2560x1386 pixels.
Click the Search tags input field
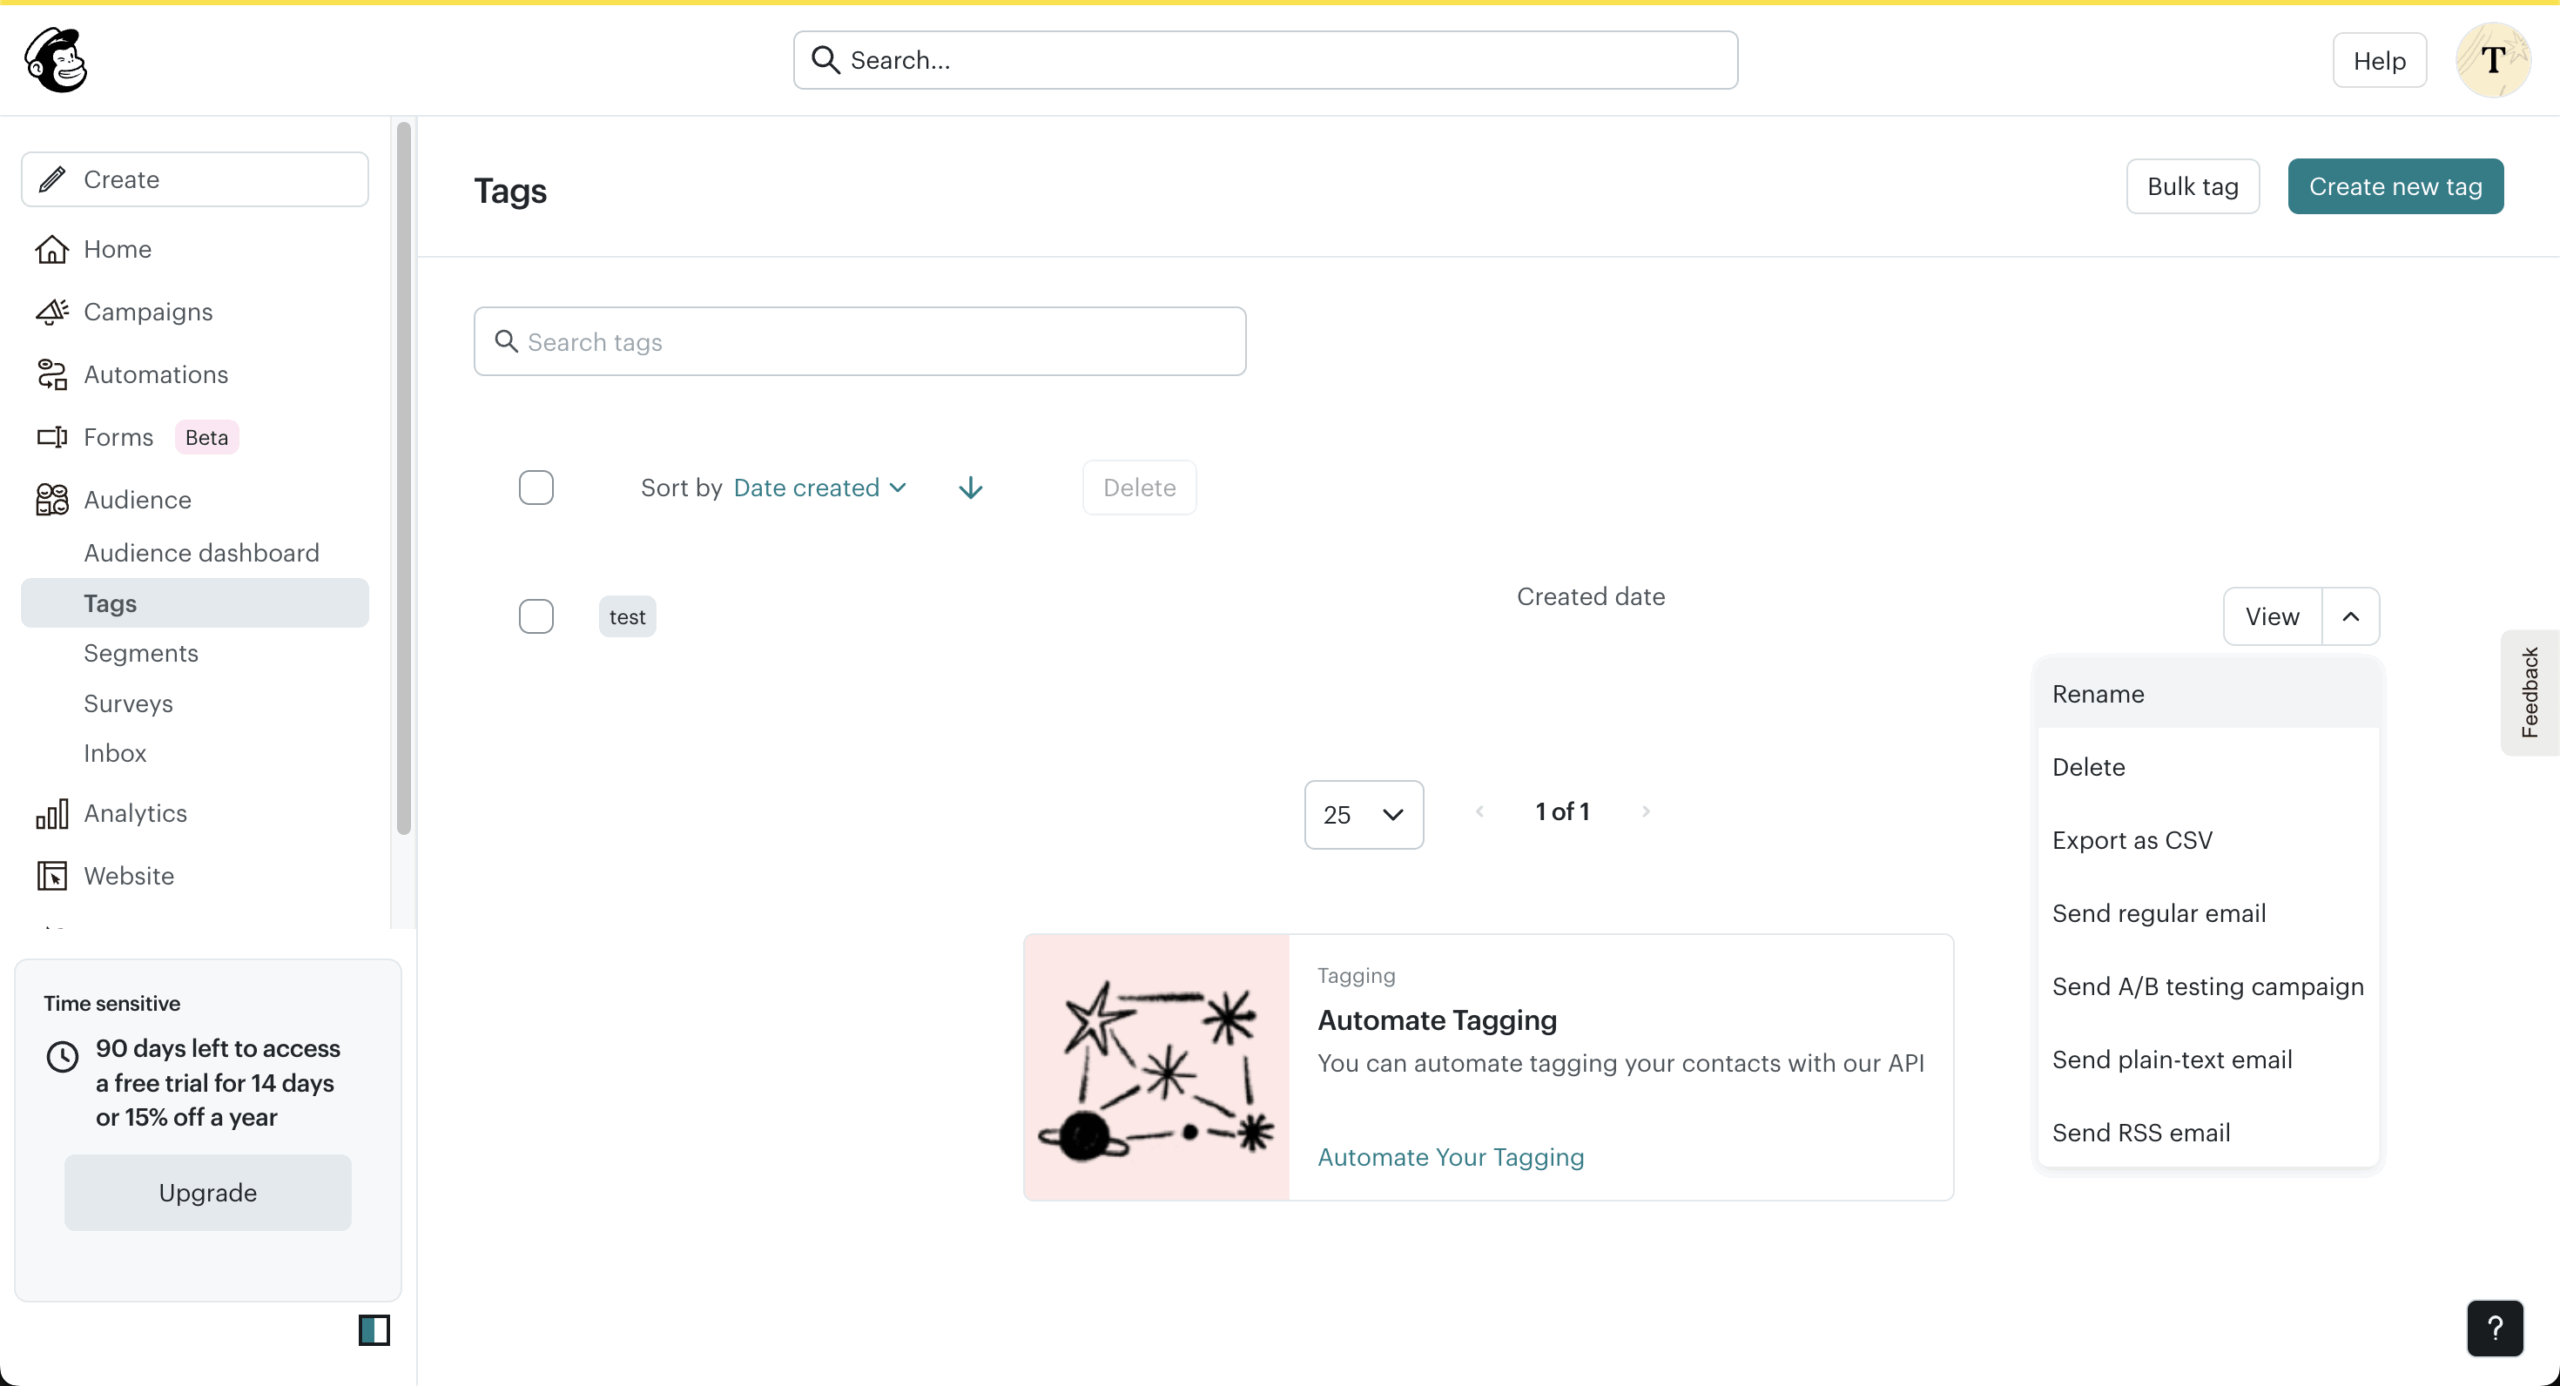[860, 341]
